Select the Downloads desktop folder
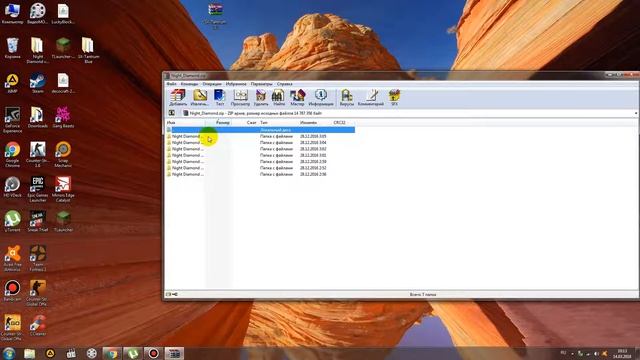The image size is (640, 360). coord(38,118)
